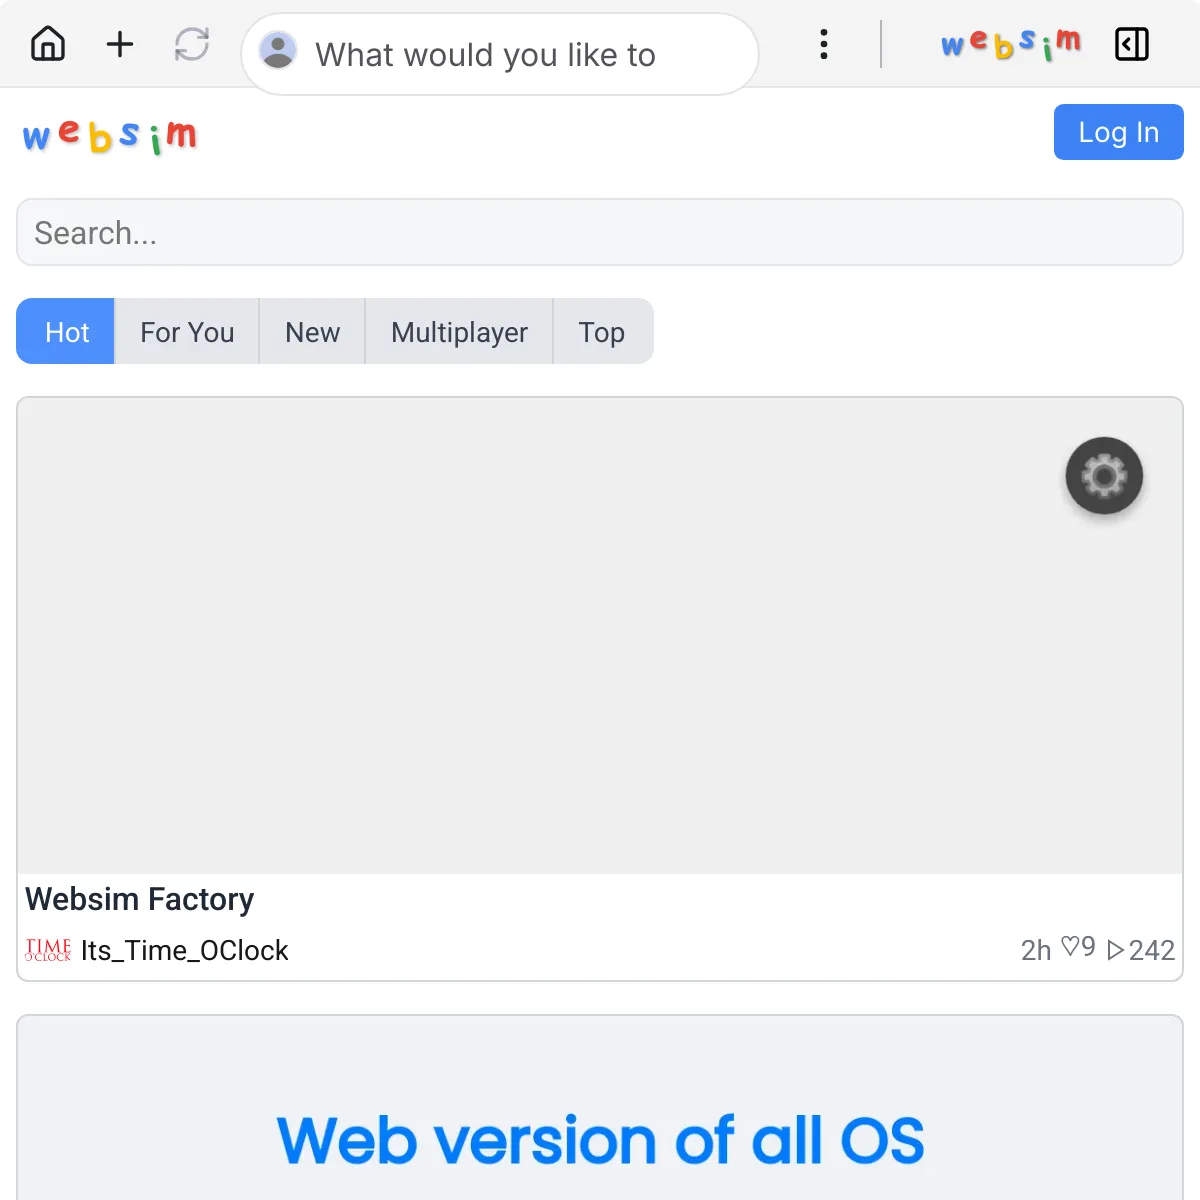The height and width of the screenshot is (1200, 1200).
Task: Click the home icon in the browser toolbar
Action: click(47, 44)
